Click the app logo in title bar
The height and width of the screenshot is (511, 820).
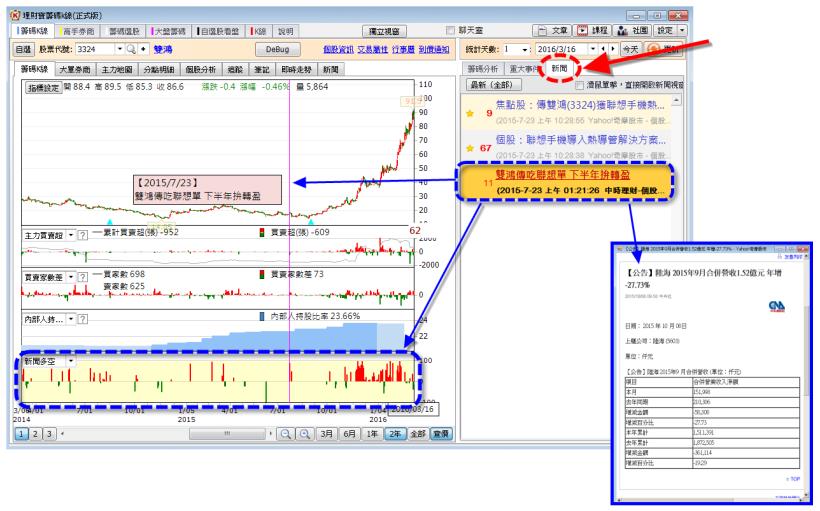15,15
